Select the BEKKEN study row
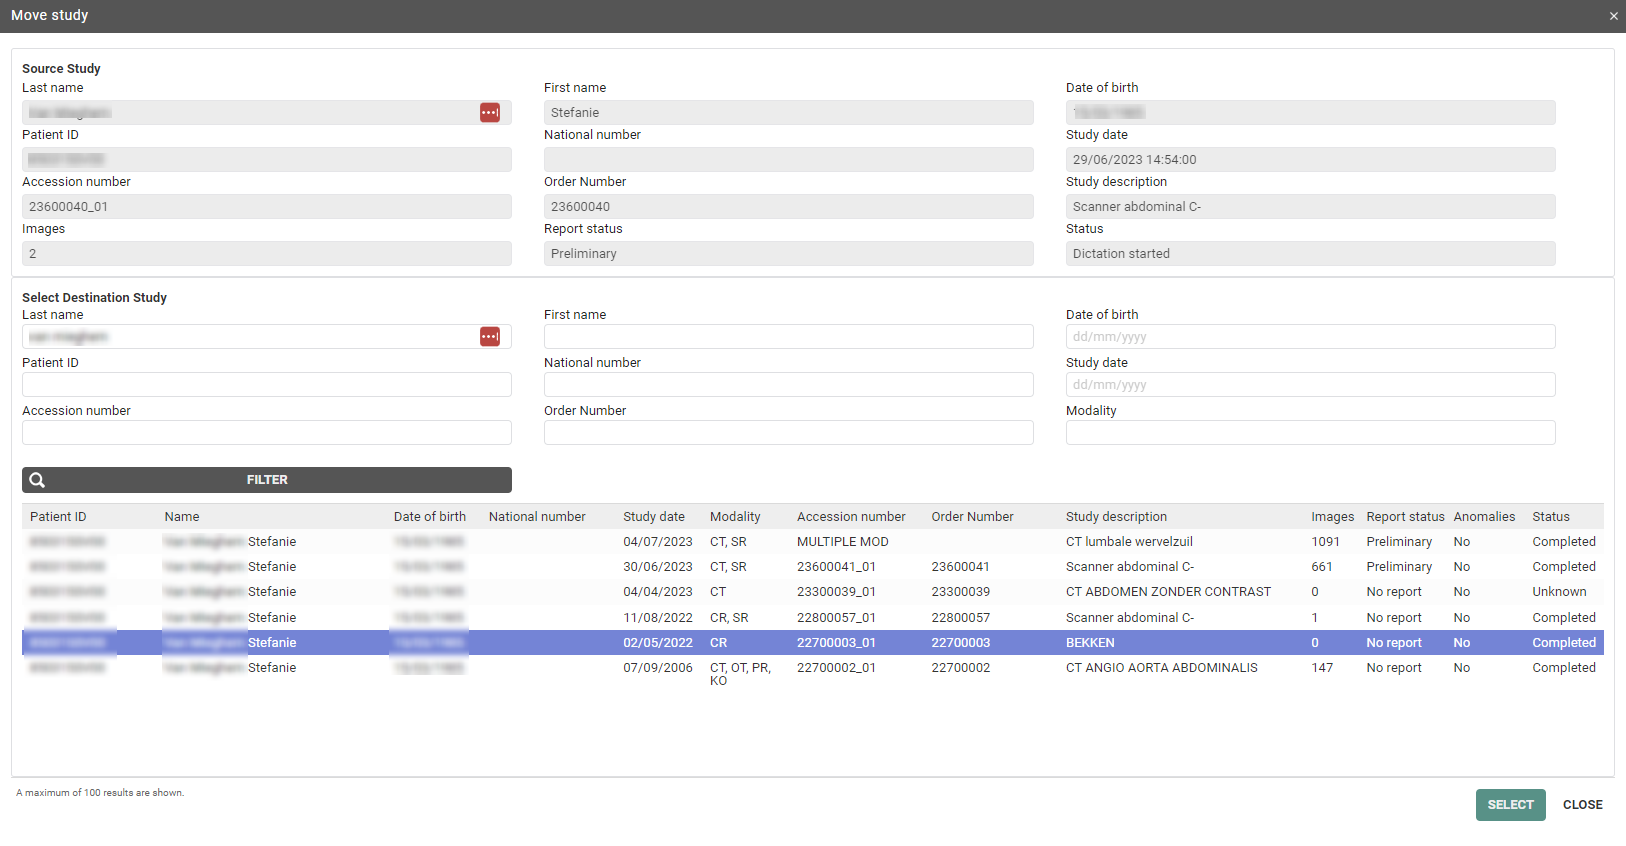This screenshot has height=846, width=1626. click(1090, 643)
